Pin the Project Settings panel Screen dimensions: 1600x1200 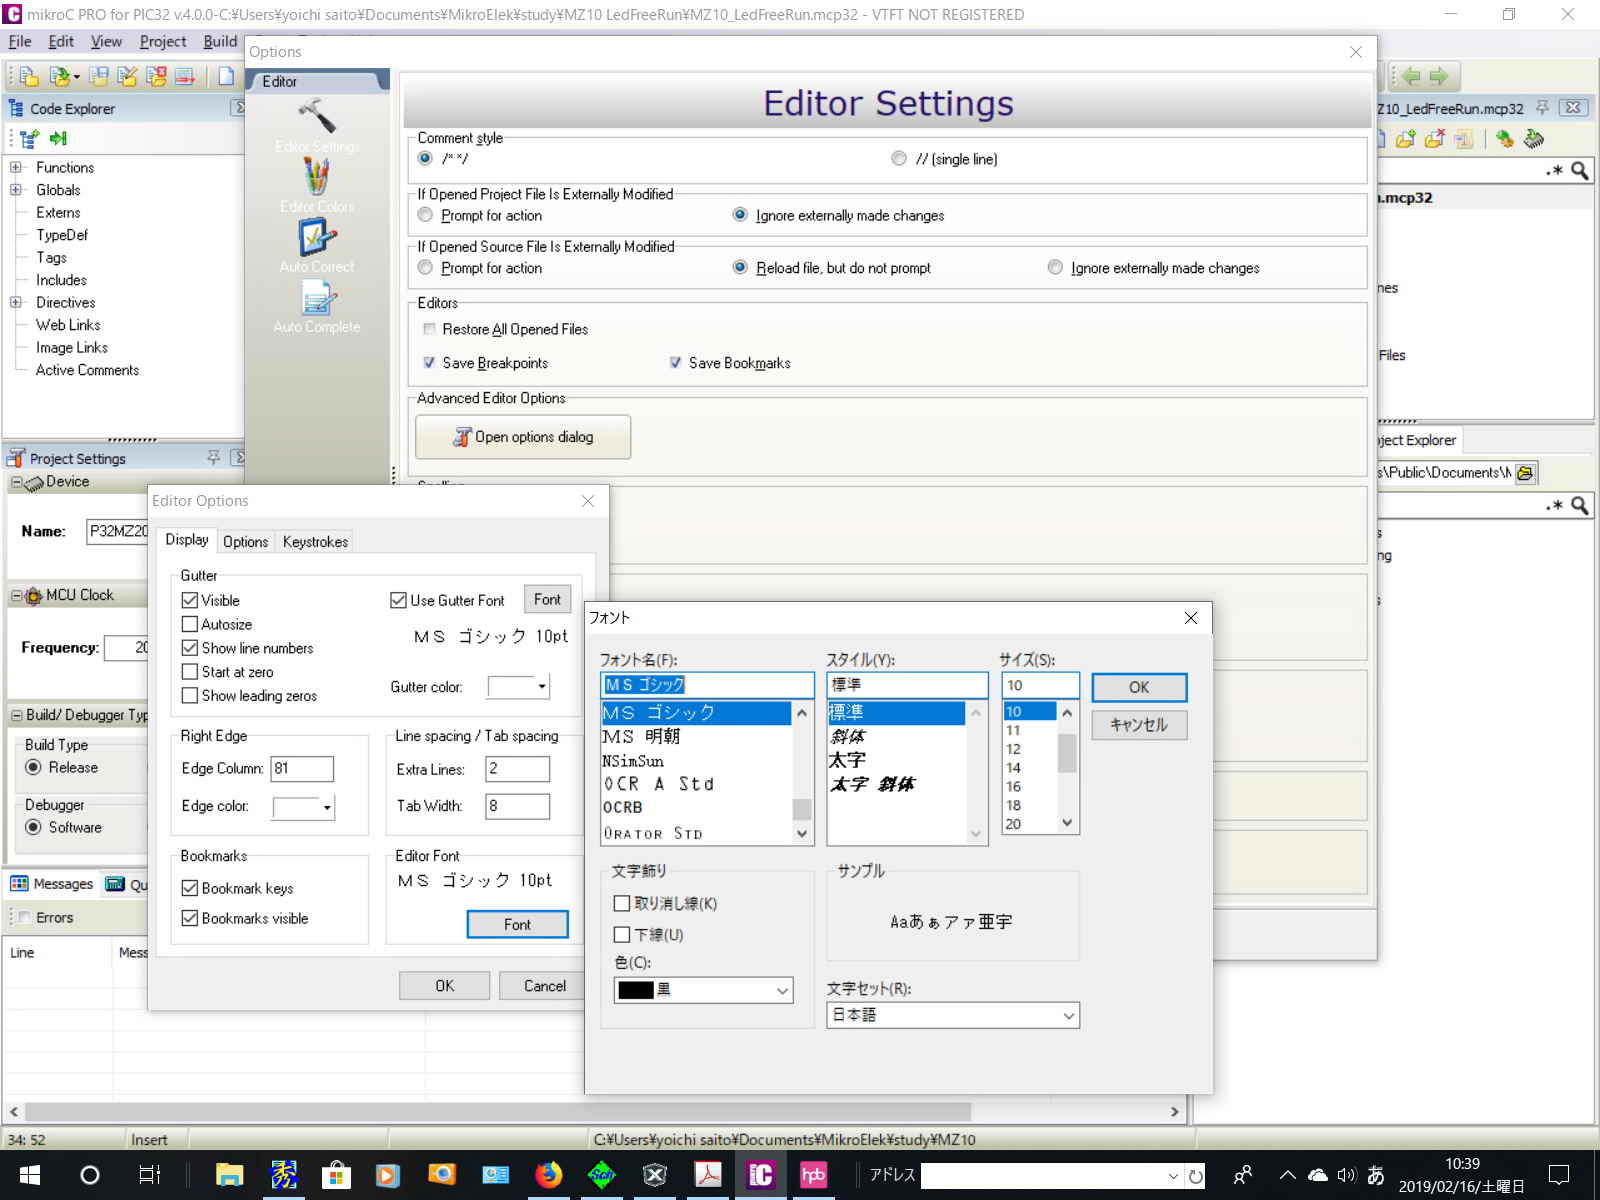[x=213, y=457]
